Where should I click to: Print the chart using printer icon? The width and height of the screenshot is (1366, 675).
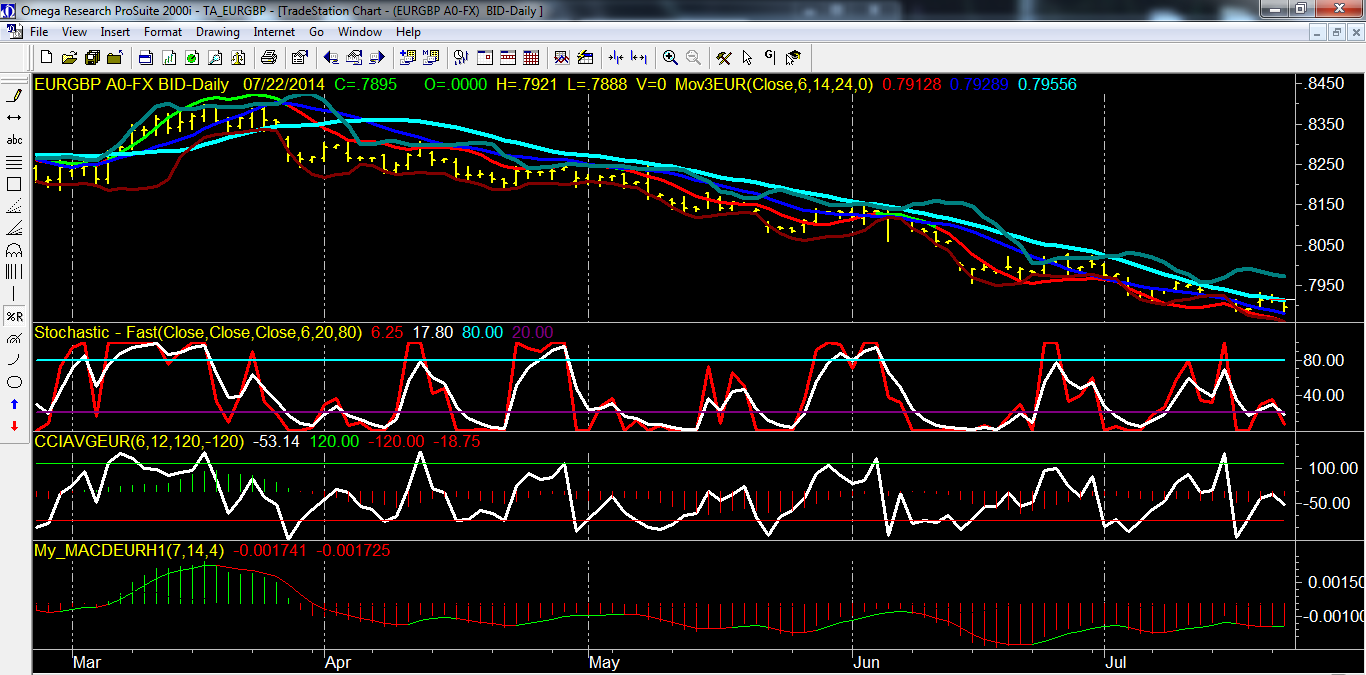pyautogui.click(x=269, y=57)
